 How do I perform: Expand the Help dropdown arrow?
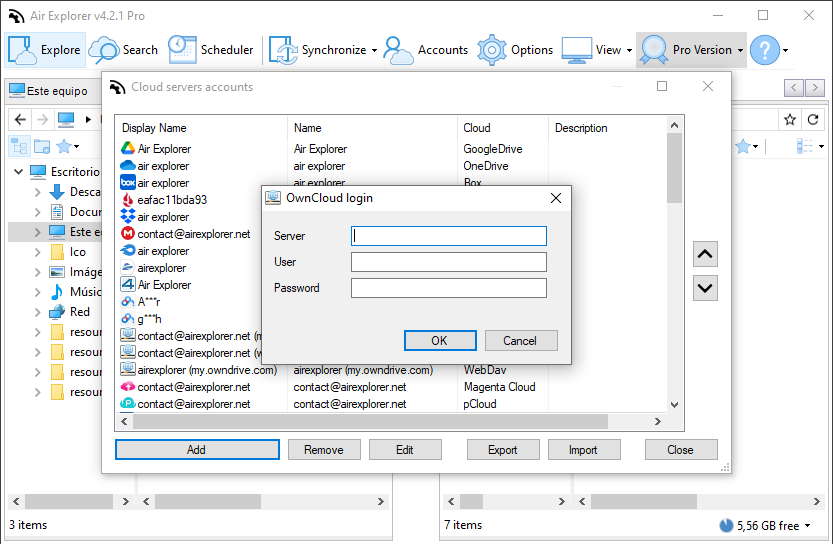tap(786, 50)
